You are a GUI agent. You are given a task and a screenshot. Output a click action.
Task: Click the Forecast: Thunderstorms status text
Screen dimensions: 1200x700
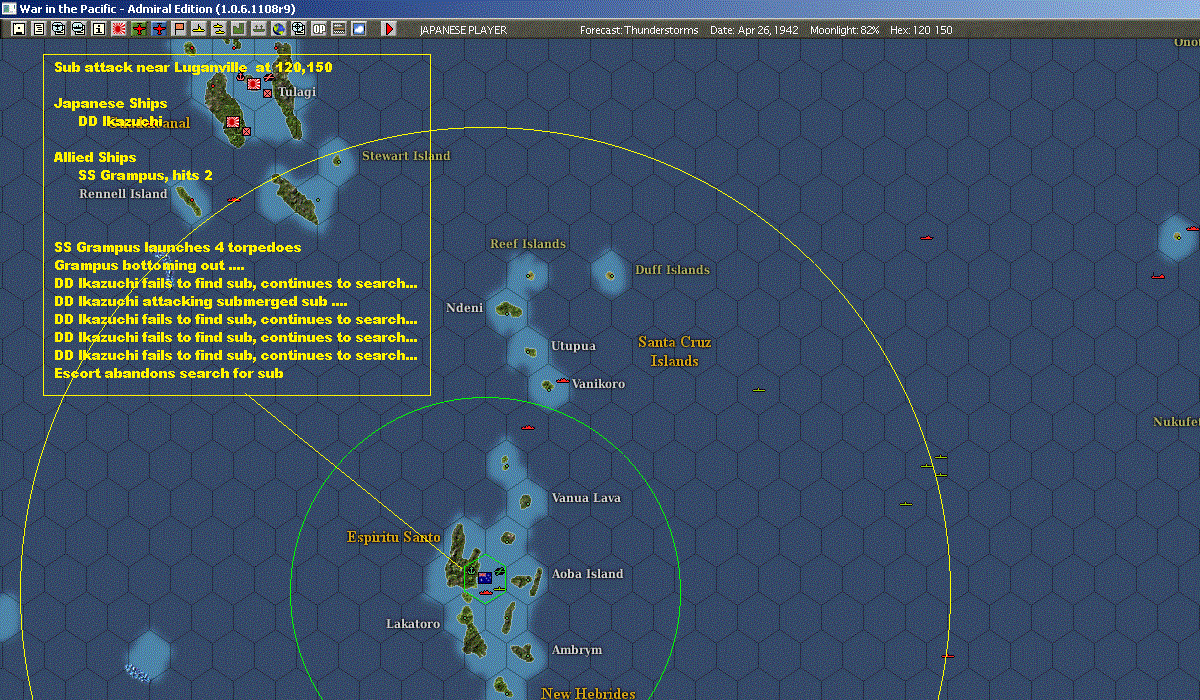pyautogui.click(x=640, y=30)
